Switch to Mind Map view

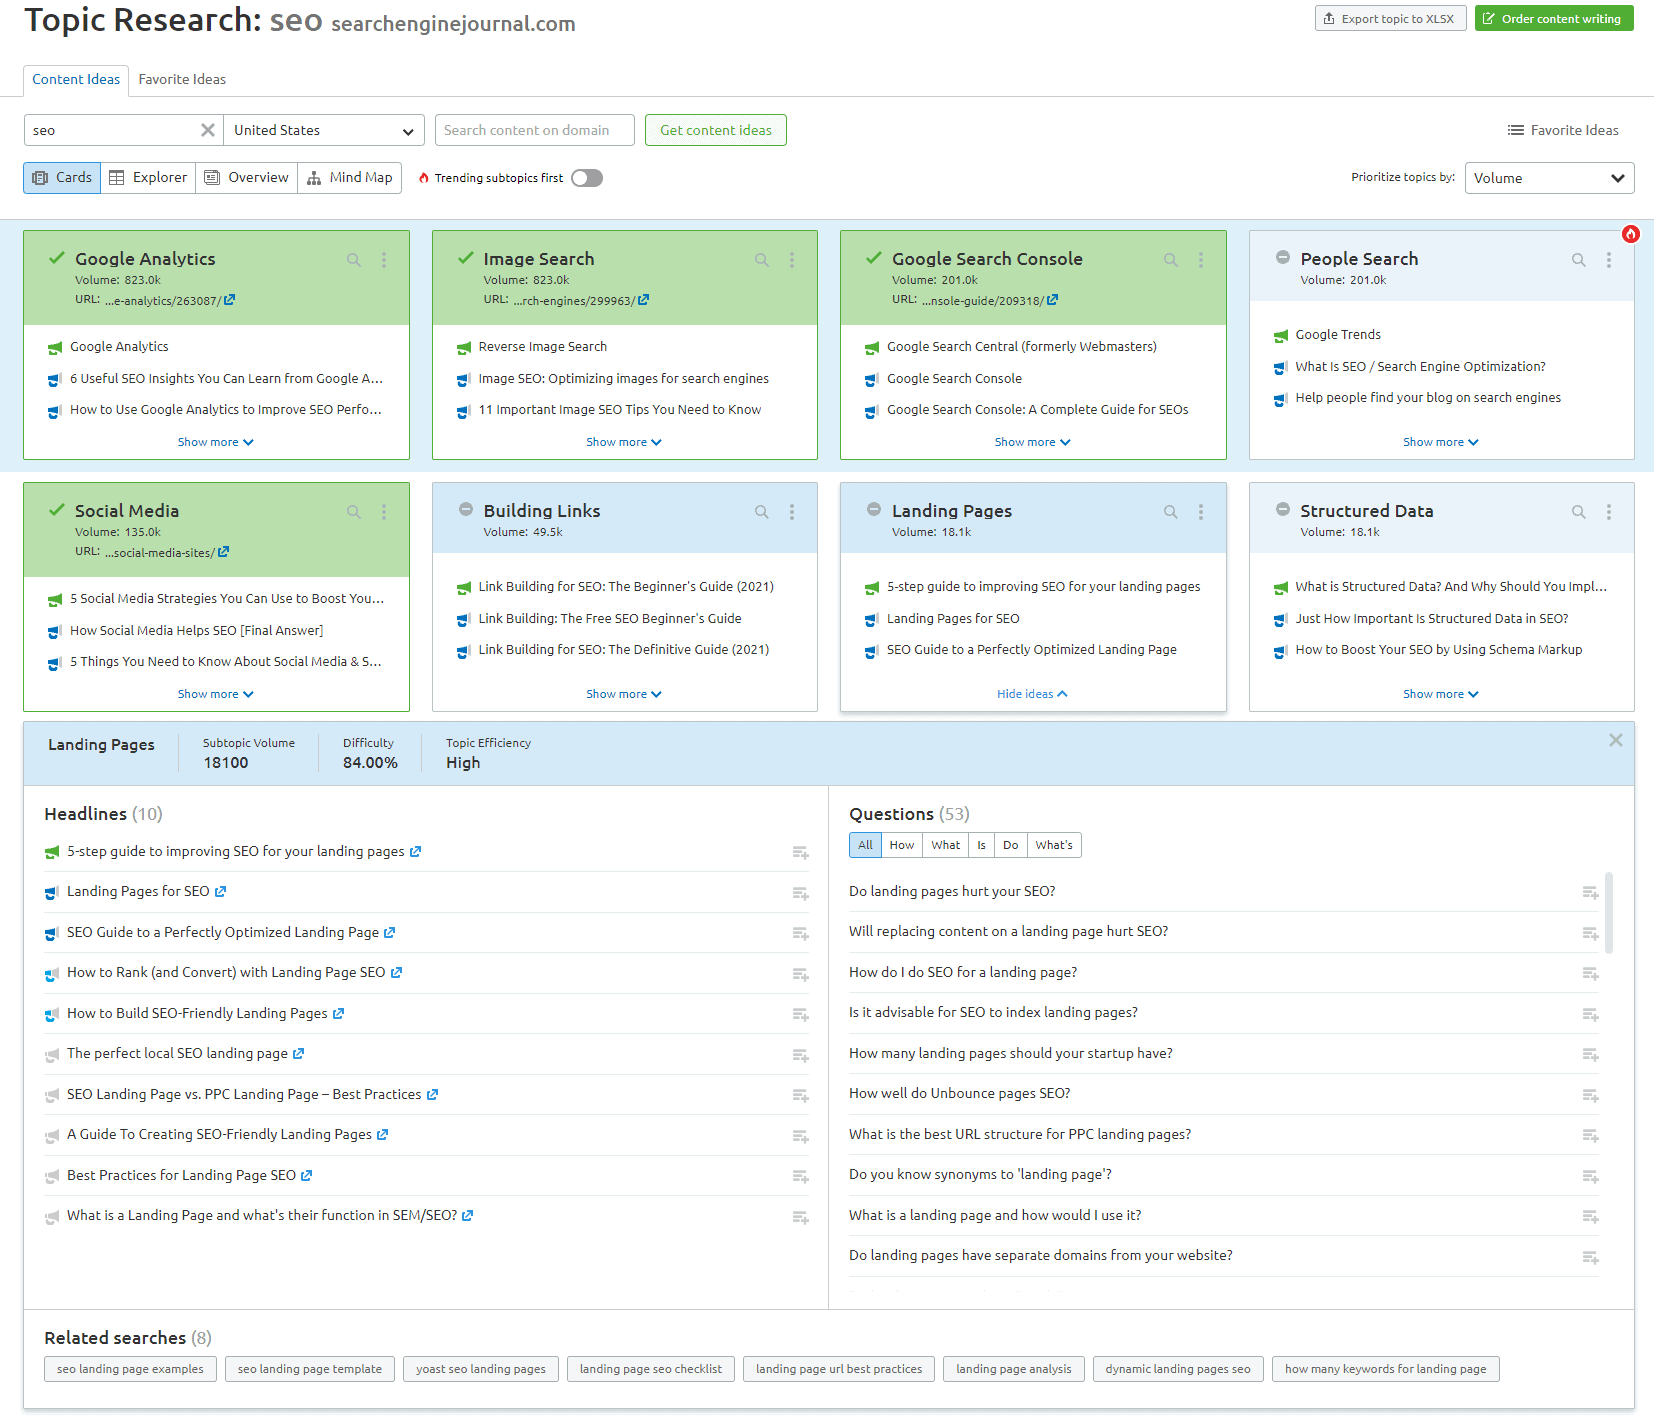[x=350, y=178]
